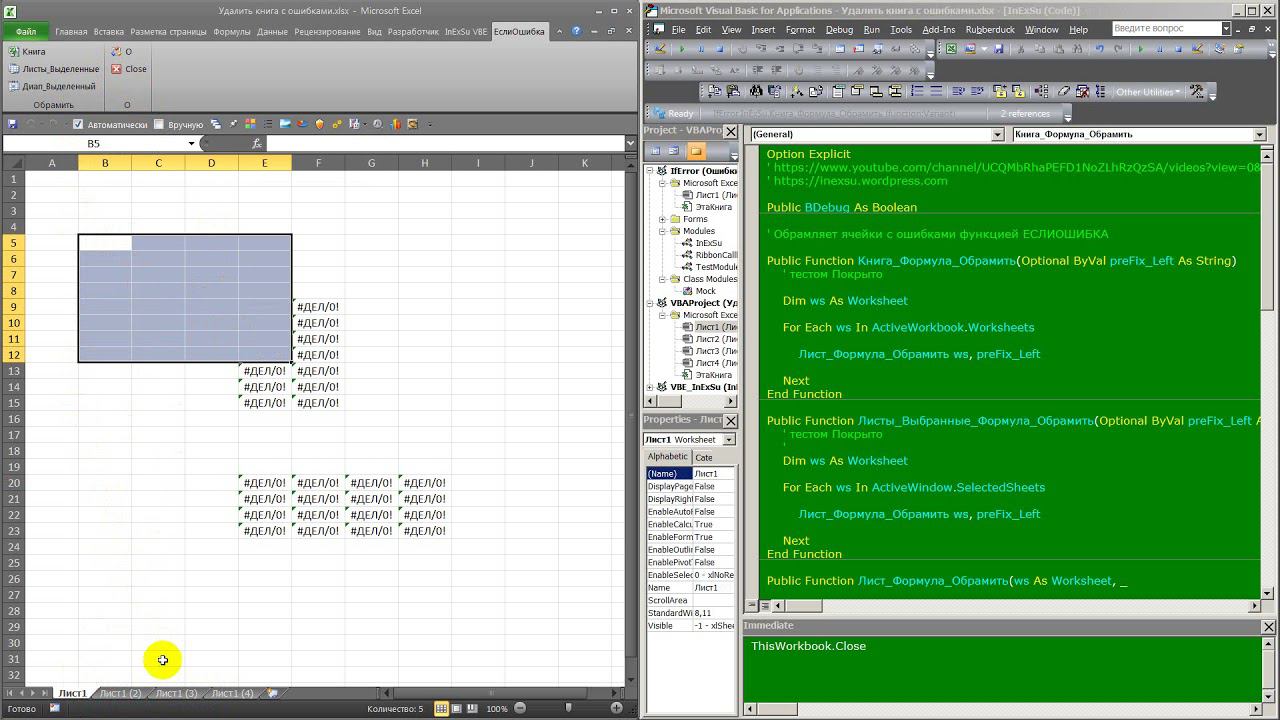1280x720 pixels.
Task: Switch to the ЕслиОшибка ribbon tab
Action: coord(519,32)
